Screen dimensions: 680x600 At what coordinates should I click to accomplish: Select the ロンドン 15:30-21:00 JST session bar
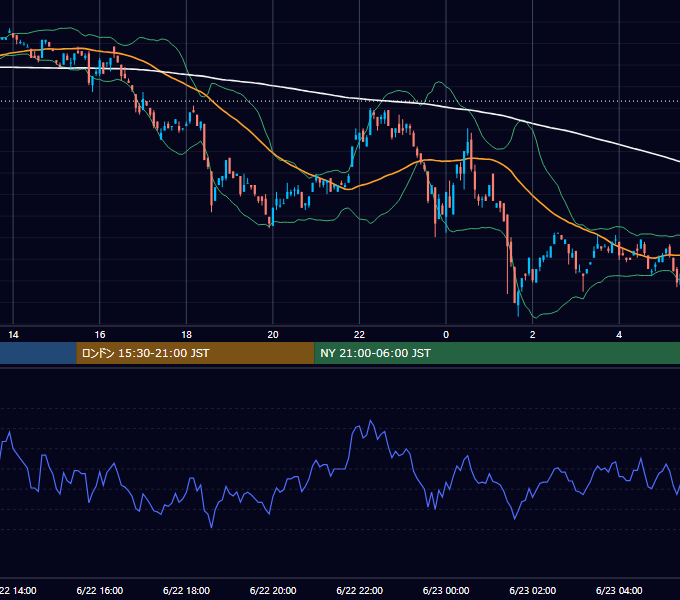tap(195, 353)
